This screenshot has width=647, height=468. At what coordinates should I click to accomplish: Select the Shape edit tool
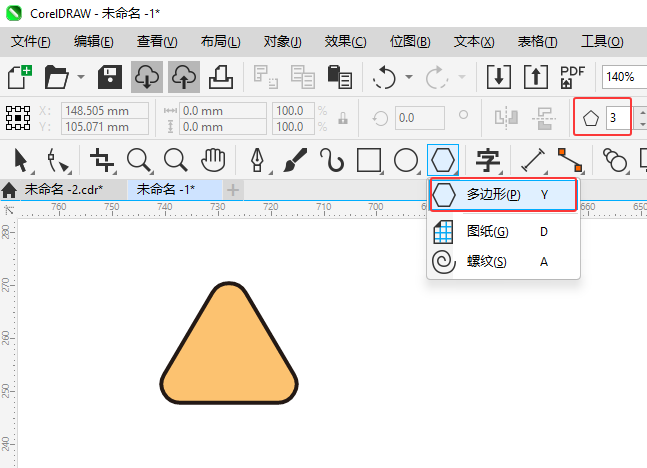tap(57, 161)
